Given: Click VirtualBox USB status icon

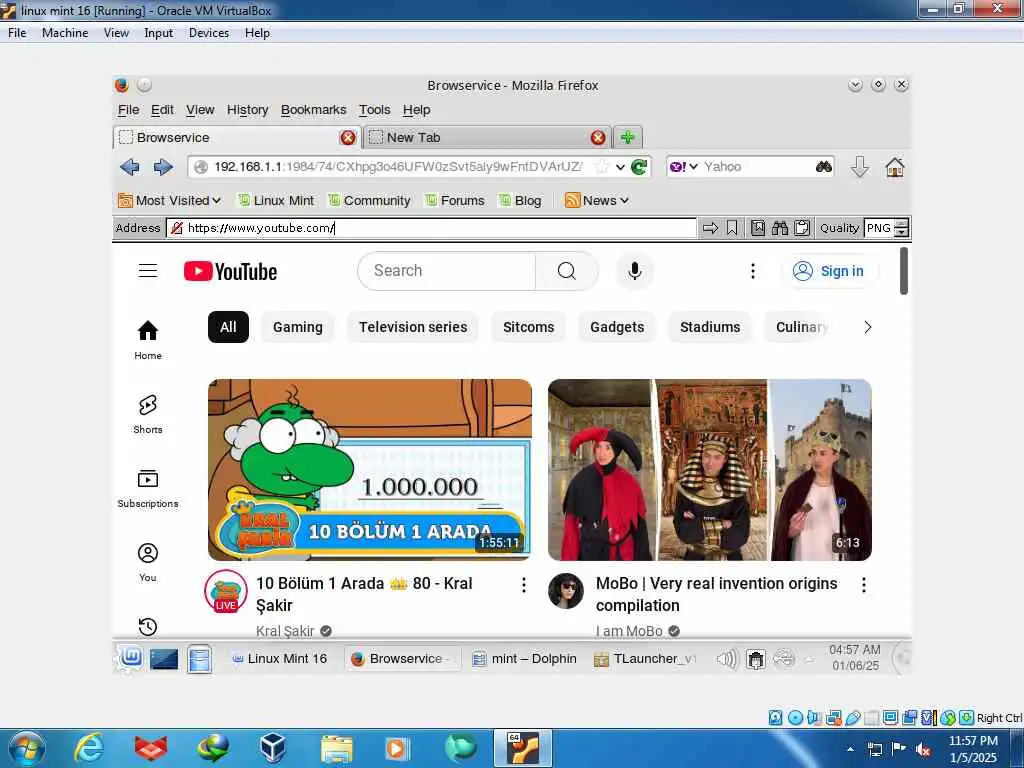Looking at the screenshot, I should coord(853,718).
